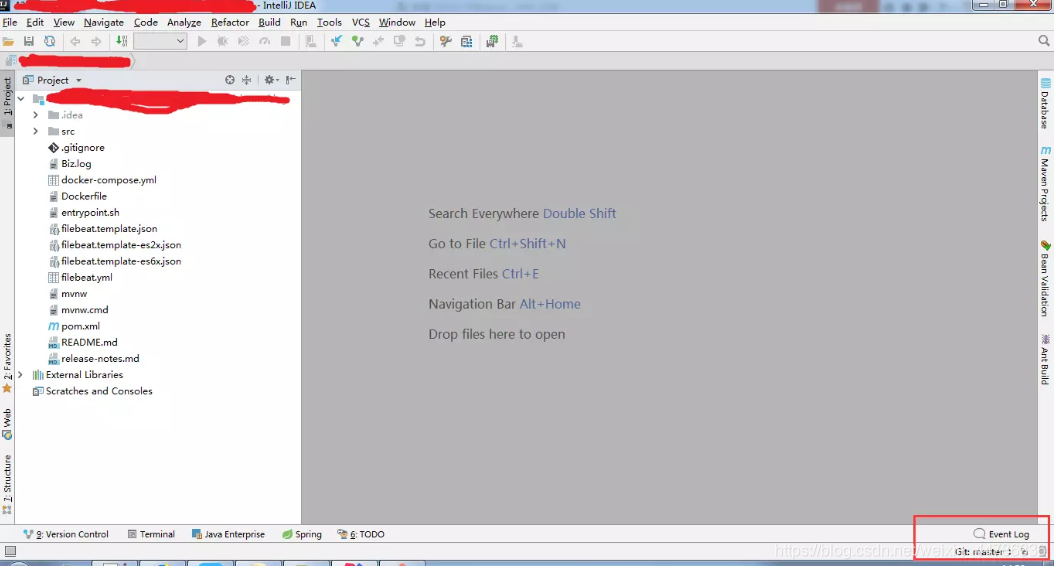The width and height of the screenshot is (1056, 569).
Task: Open the Window menu
Action: tap(397, 22)
